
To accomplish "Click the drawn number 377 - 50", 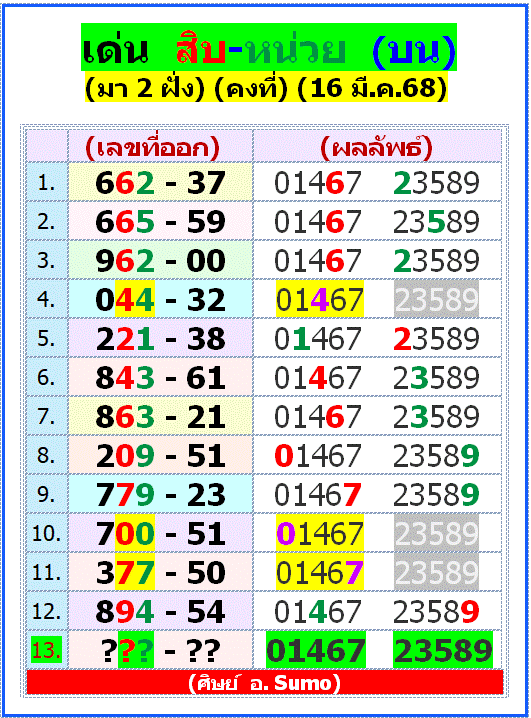I will 160,572.
